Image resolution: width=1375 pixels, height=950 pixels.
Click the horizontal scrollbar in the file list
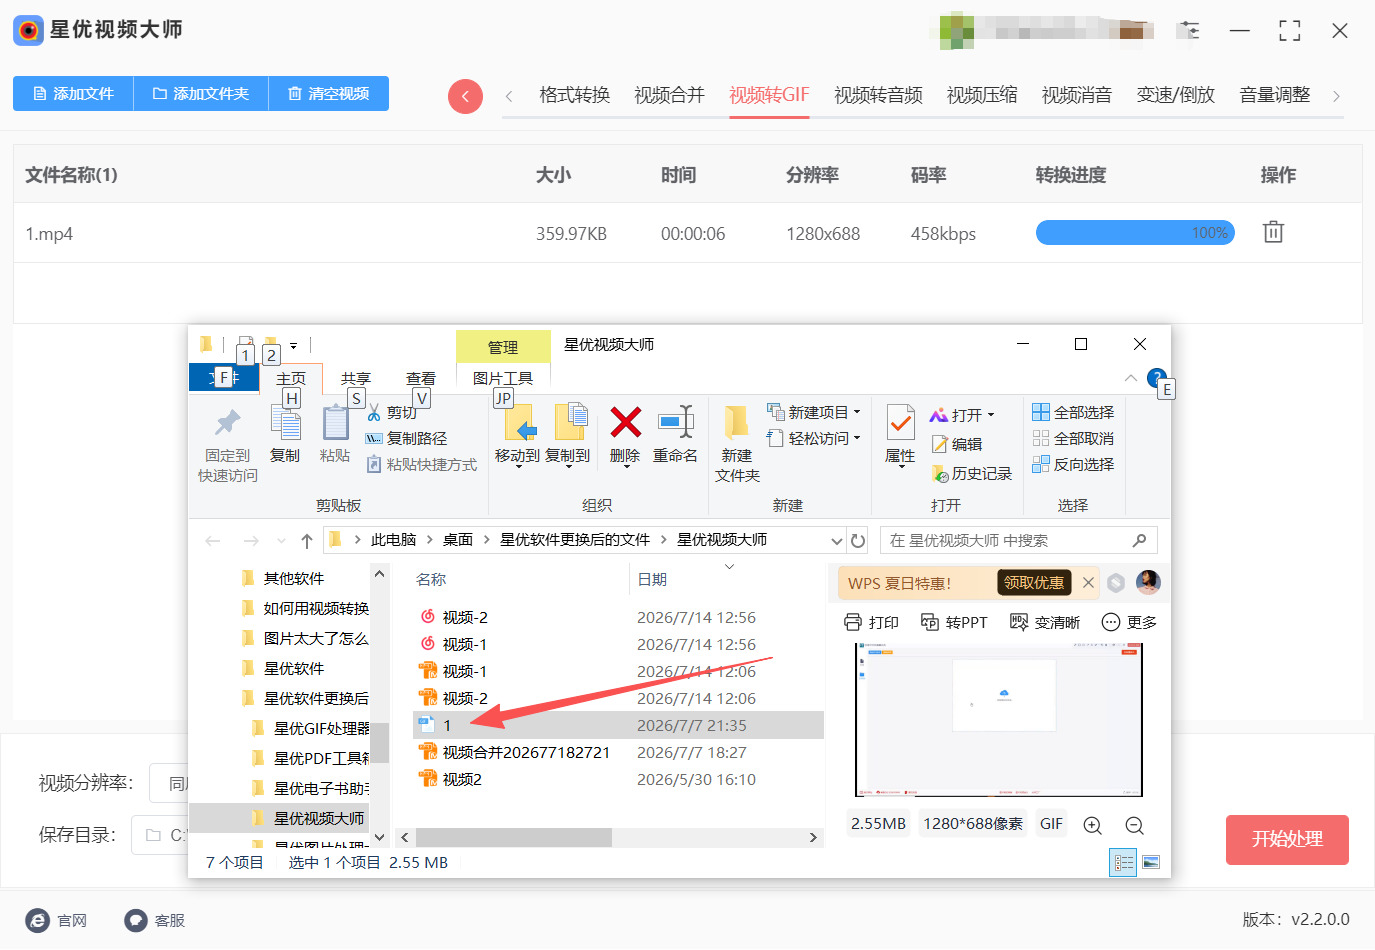tap(514, 837)
